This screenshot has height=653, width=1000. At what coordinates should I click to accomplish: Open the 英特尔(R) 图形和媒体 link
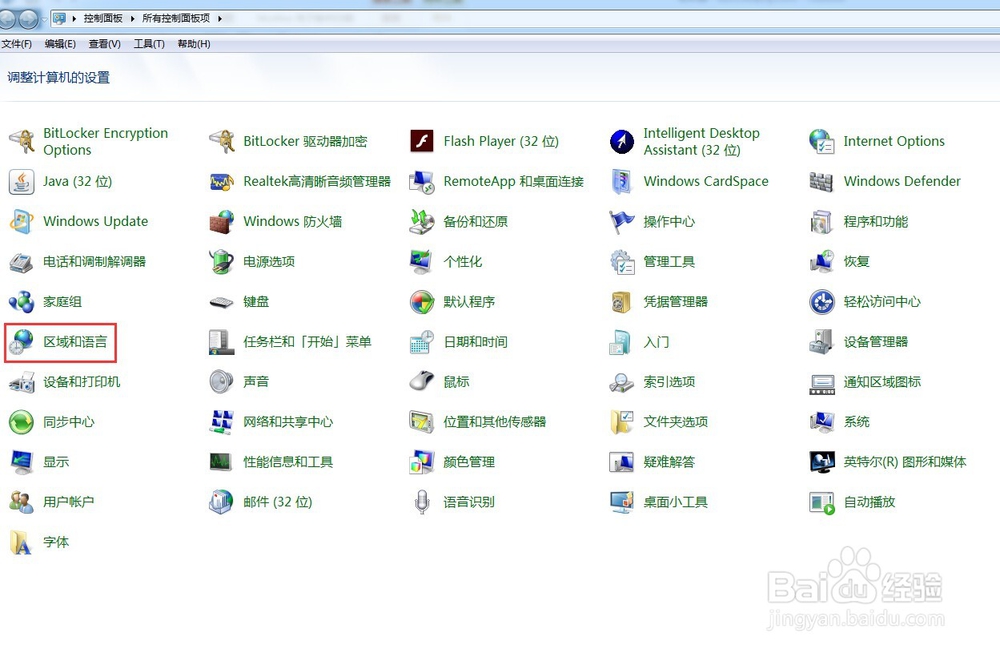pos(905,462)
